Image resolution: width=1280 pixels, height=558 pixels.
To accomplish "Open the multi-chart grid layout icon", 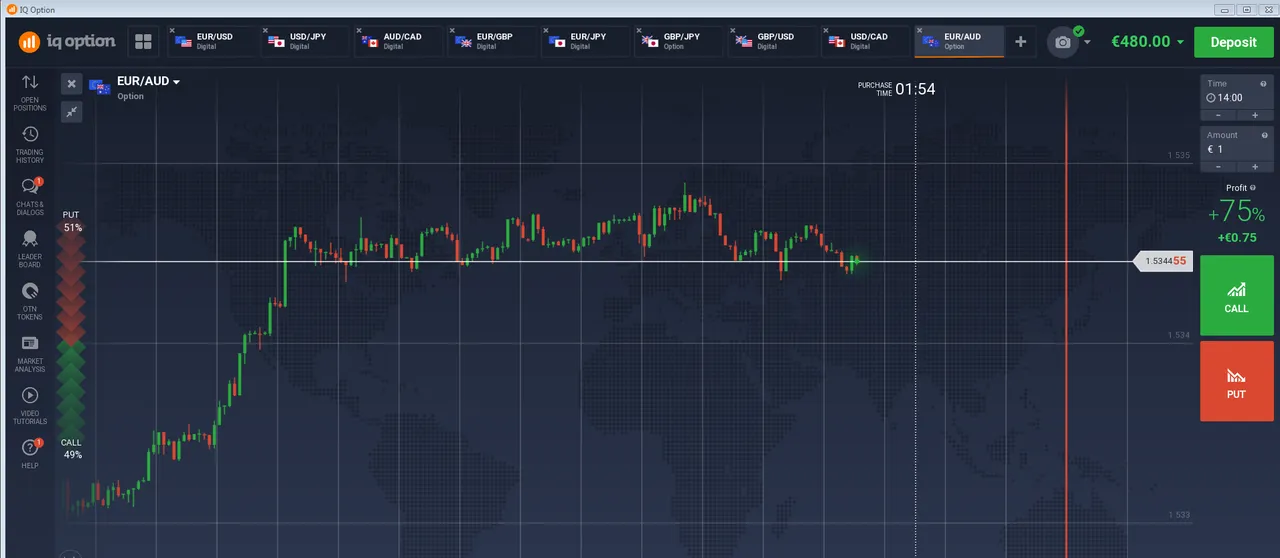I will tap(143, 42).
